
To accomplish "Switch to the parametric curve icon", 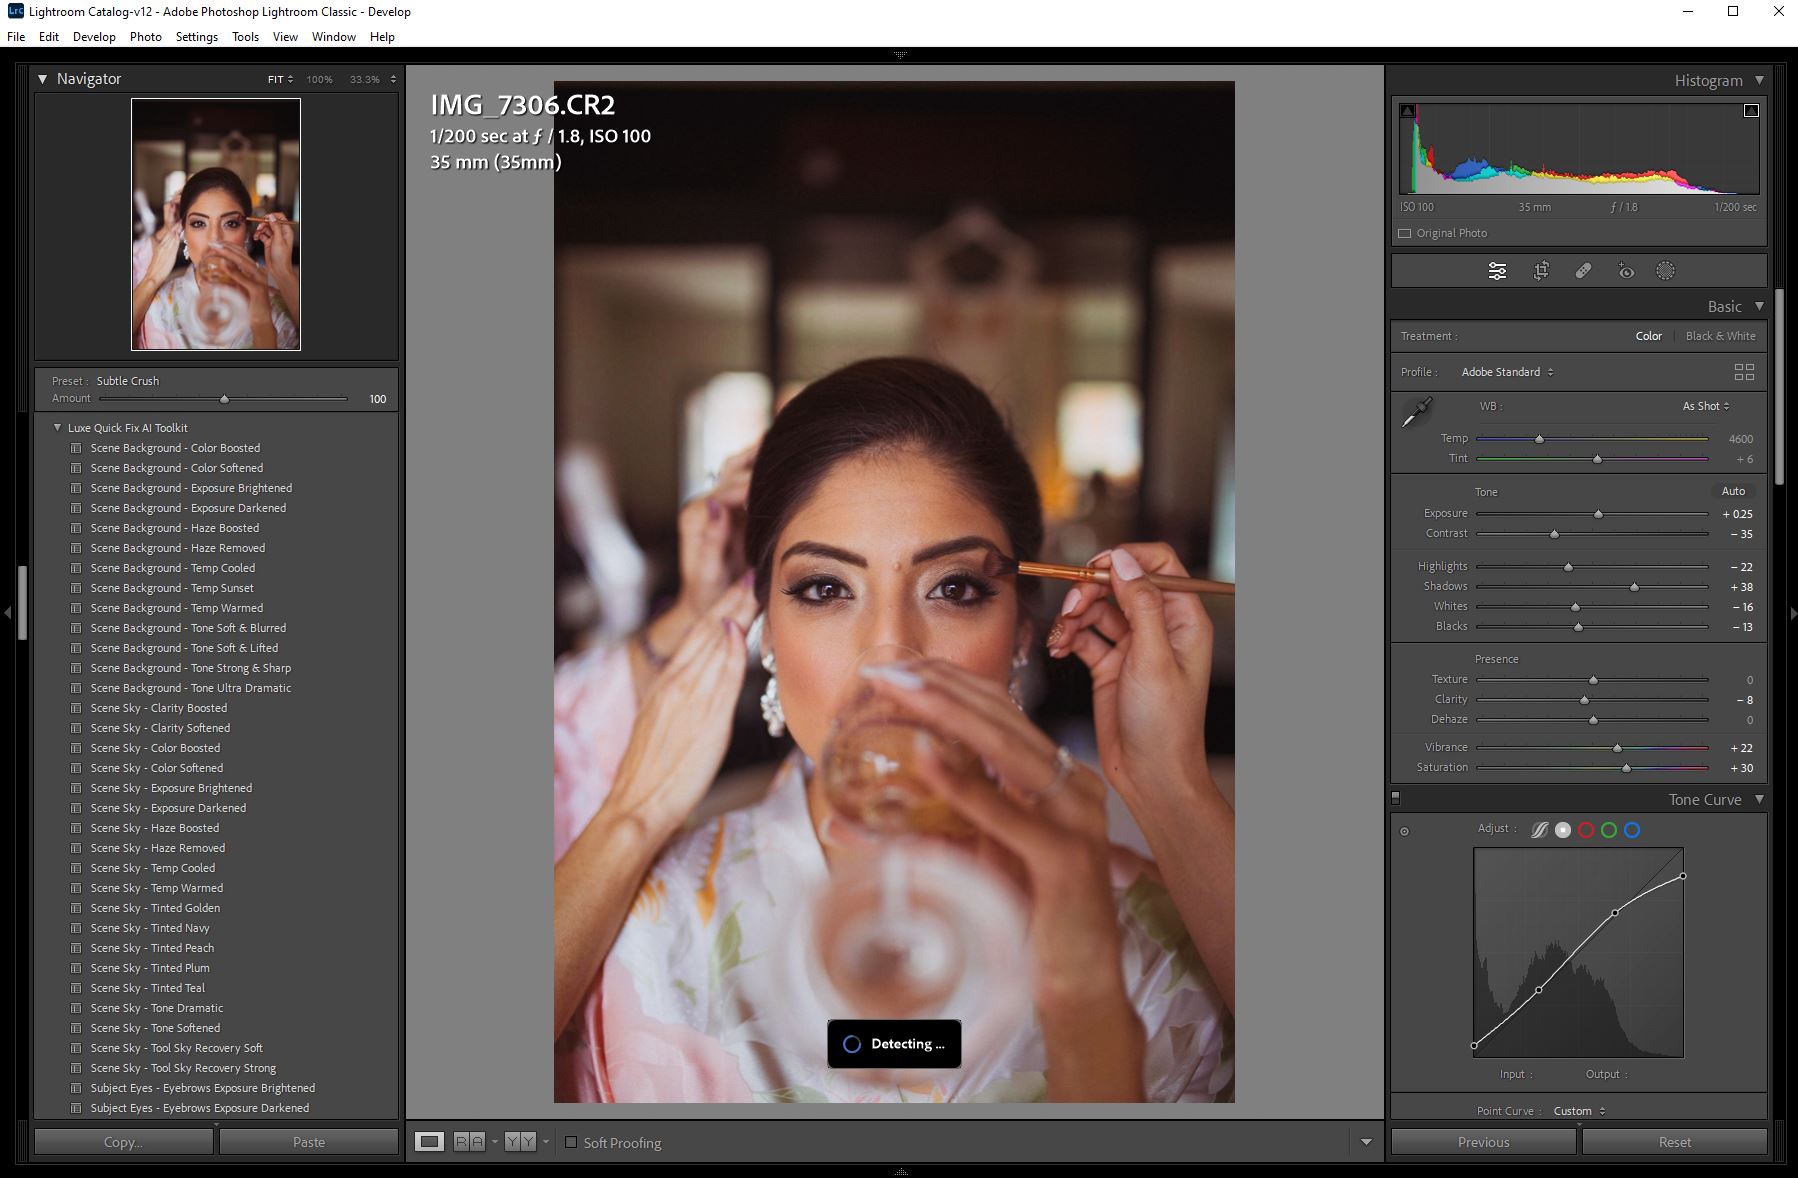I will [x=1540, y=830].
